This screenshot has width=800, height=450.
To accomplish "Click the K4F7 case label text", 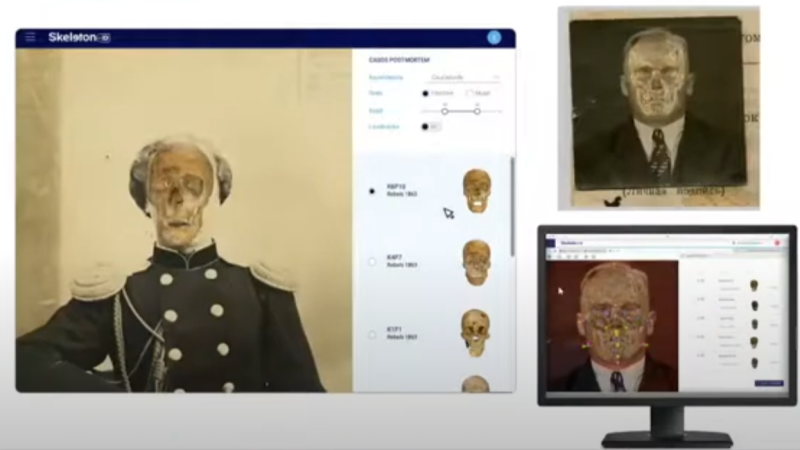I will coord(402,261).
